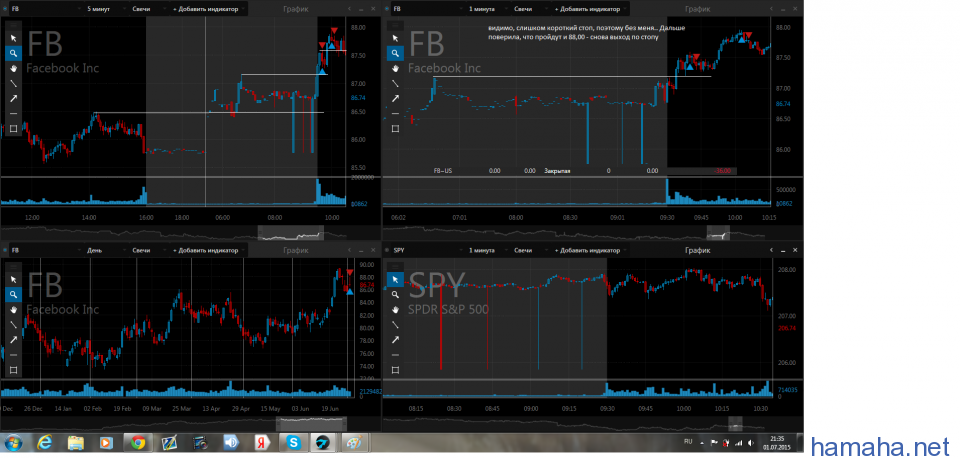960x458 pixels.
Task: Pick the line tool in FB 1-minute chart
Action: tap(395, 83)
